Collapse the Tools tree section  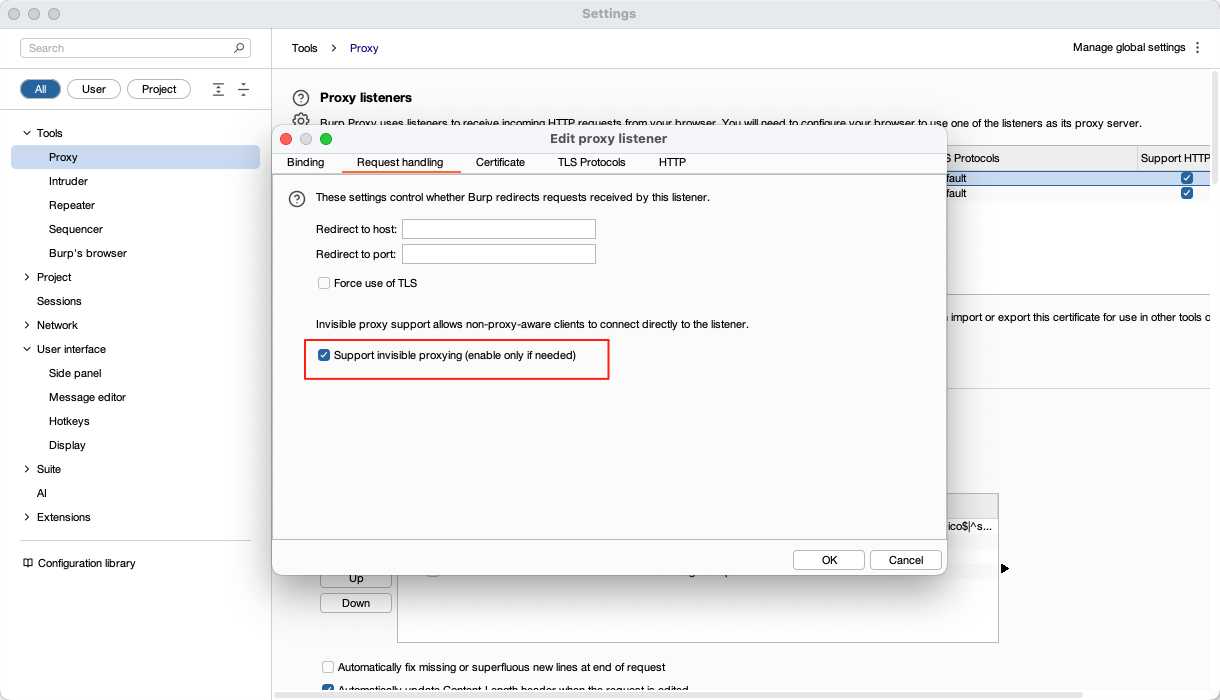(26, 133)
